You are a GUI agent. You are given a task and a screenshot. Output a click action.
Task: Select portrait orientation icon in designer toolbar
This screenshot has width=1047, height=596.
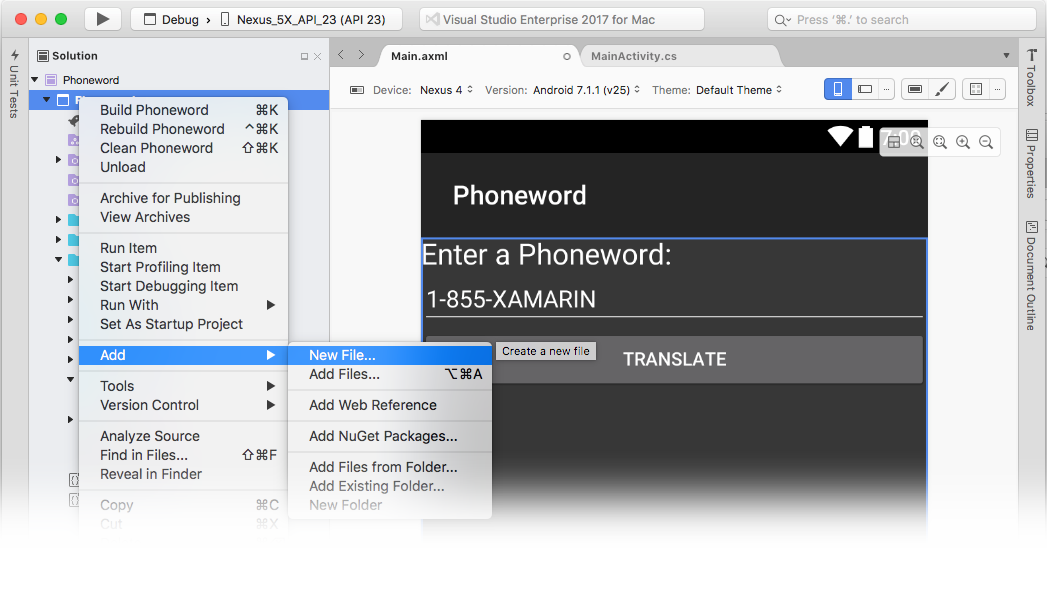coord(837,89)
